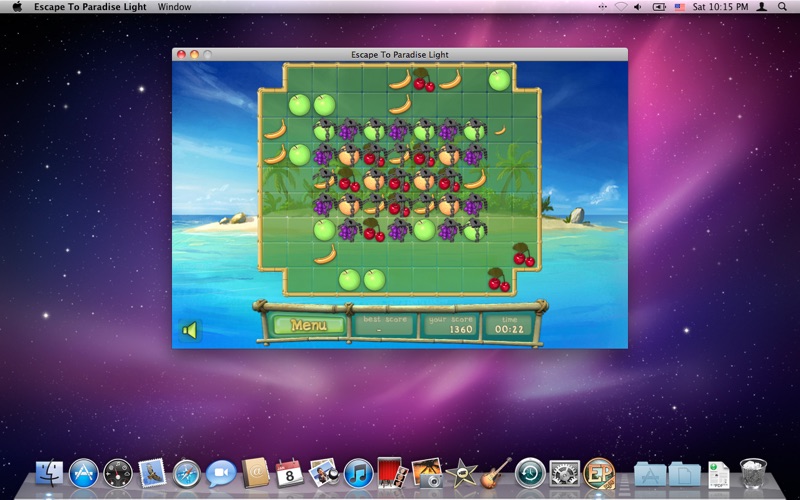Launch iTunes from the Dock
Image resolution: width=800 pixels, height=500 pixels.
coord(358,473)
